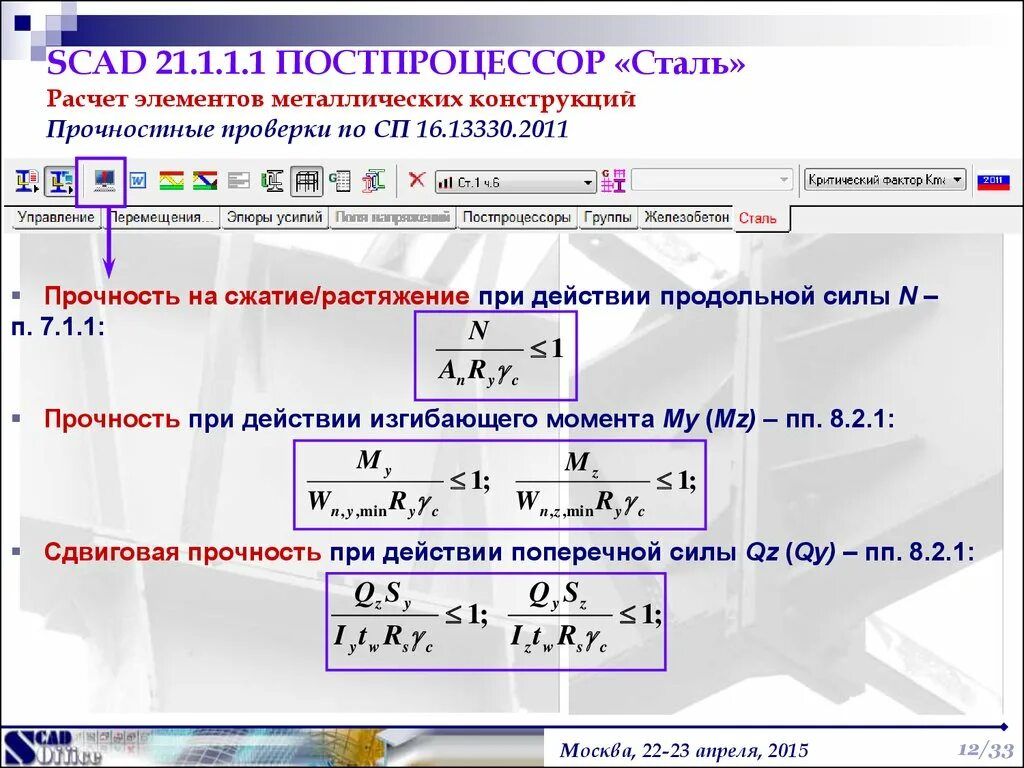Click the pressed structural group assignment icon
This screenshot has height=768, width=1024.
coord(61,181)
